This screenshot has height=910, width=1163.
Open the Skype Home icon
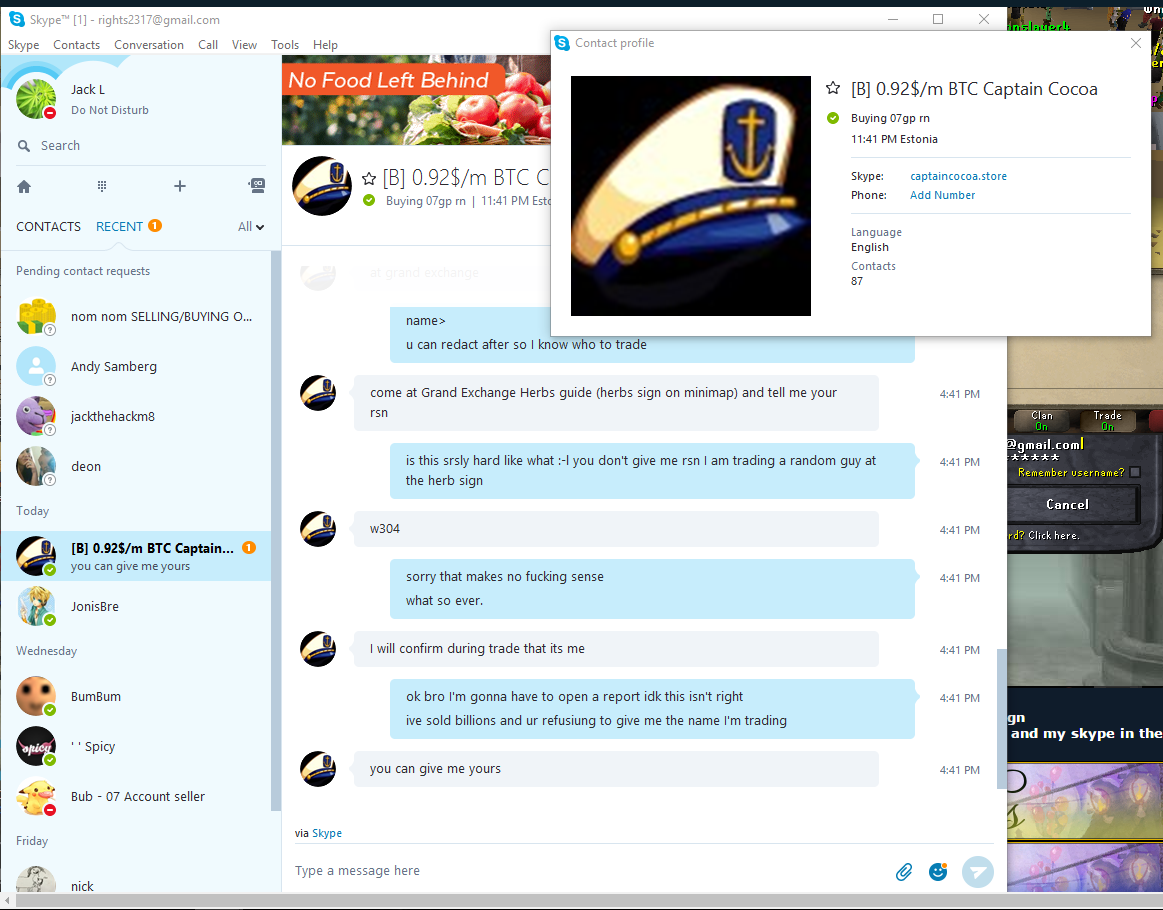pyautogui.click(x=24, y=186)
